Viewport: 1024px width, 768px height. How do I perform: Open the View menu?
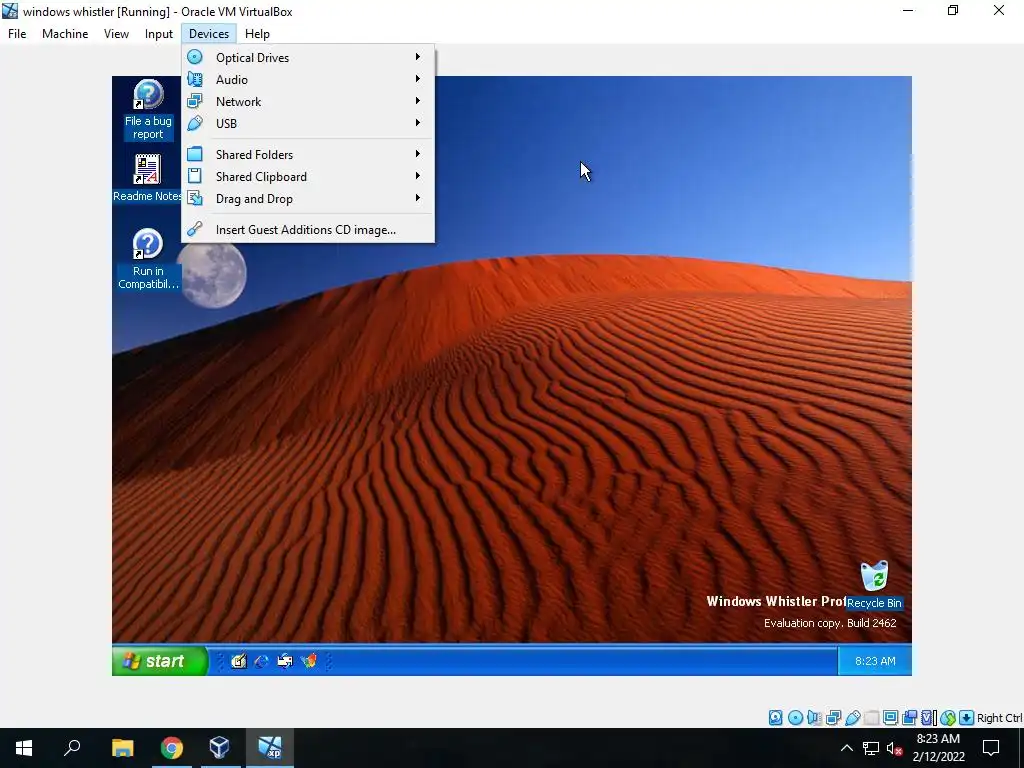coord(116,34)
